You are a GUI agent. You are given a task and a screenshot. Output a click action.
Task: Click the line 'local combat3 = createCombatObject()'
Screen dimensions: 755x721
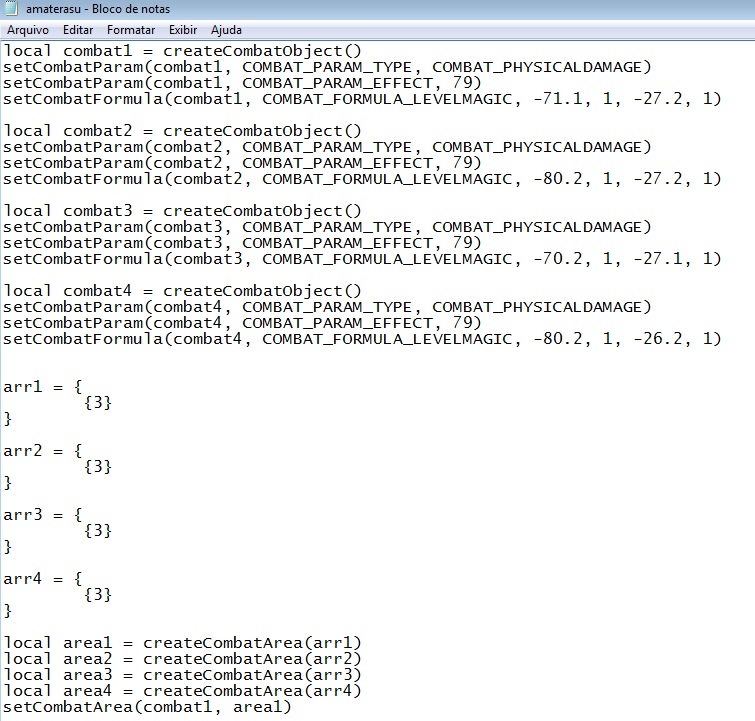click(x=182, y=211)
